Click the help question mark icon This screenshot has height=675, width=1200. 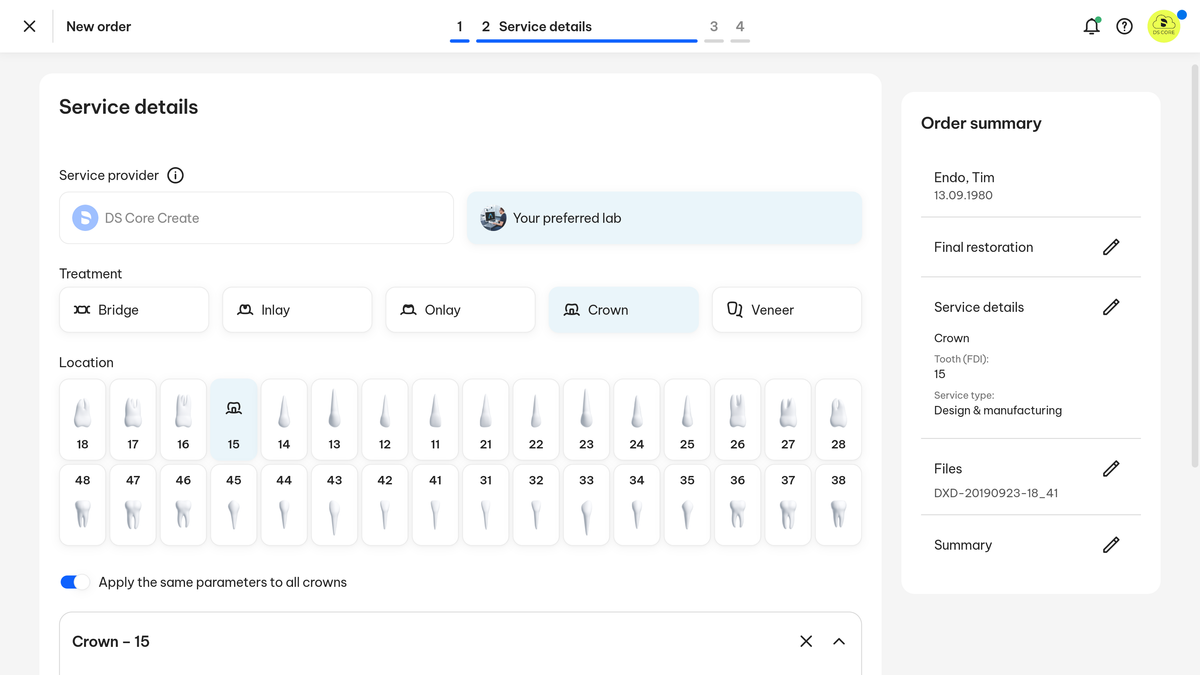(x=1124, y=27)
